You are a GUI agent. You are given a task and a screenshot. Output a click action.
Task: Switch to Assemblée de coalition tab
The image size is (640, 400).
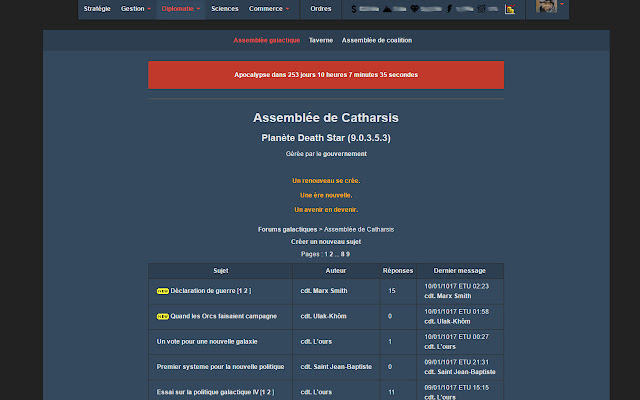click(x=377, y=40)
